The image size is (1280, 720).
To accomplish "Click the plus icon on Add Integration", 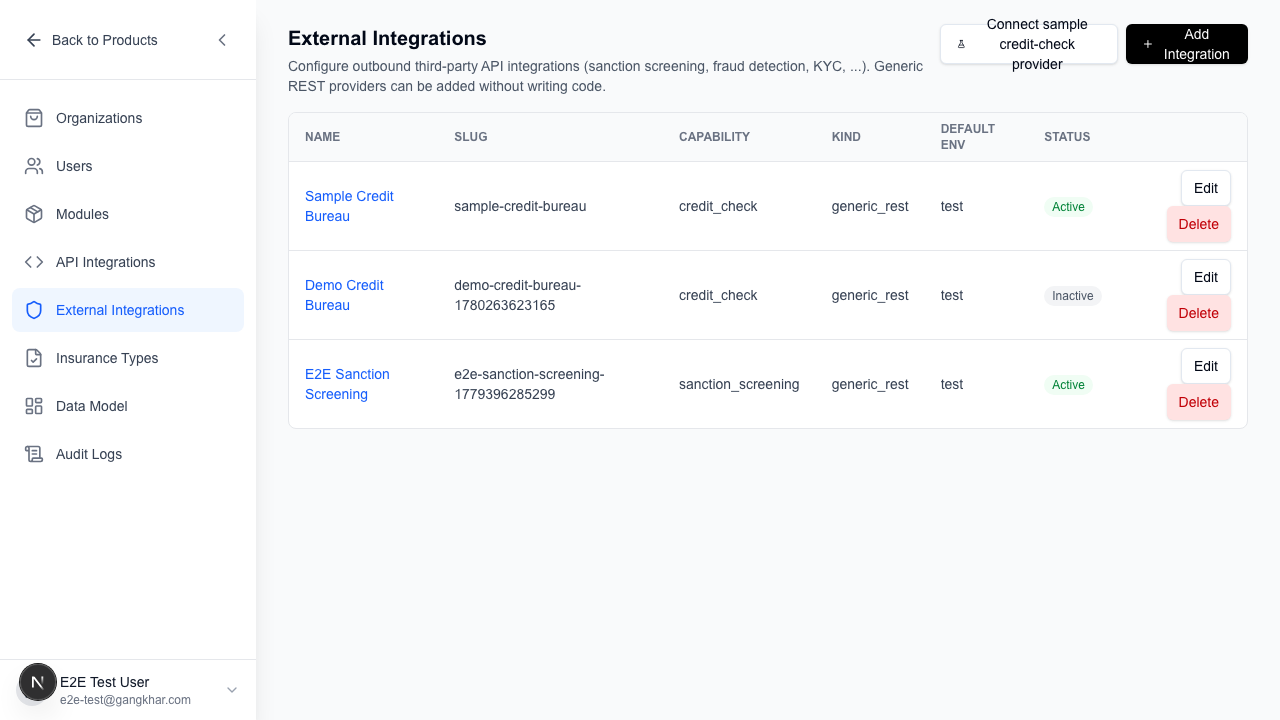I will pos(1147,44).
